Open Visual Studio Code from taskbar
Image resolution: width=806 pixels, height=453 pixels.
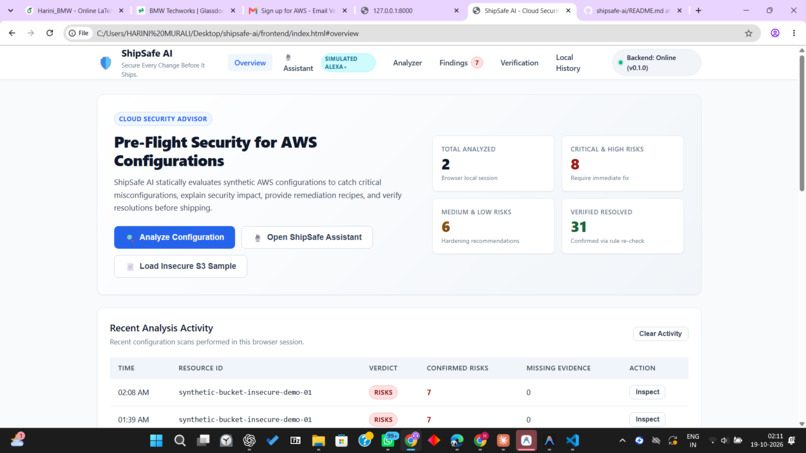coord(572,441)
